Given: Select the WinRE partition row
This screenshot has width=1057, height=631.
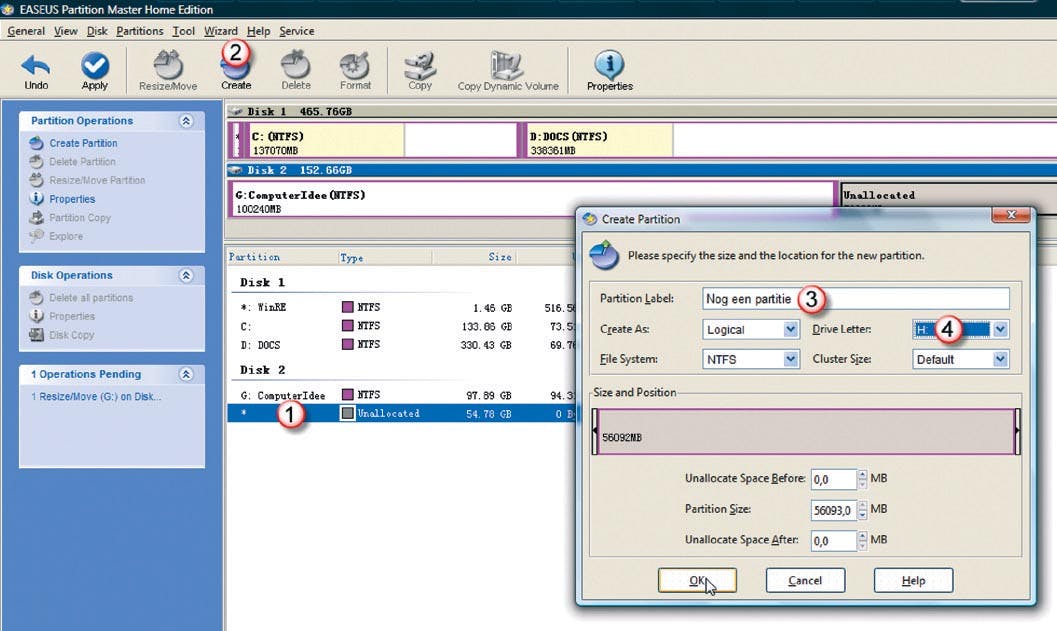Looking at the screenshot, I should click(401, 307).
